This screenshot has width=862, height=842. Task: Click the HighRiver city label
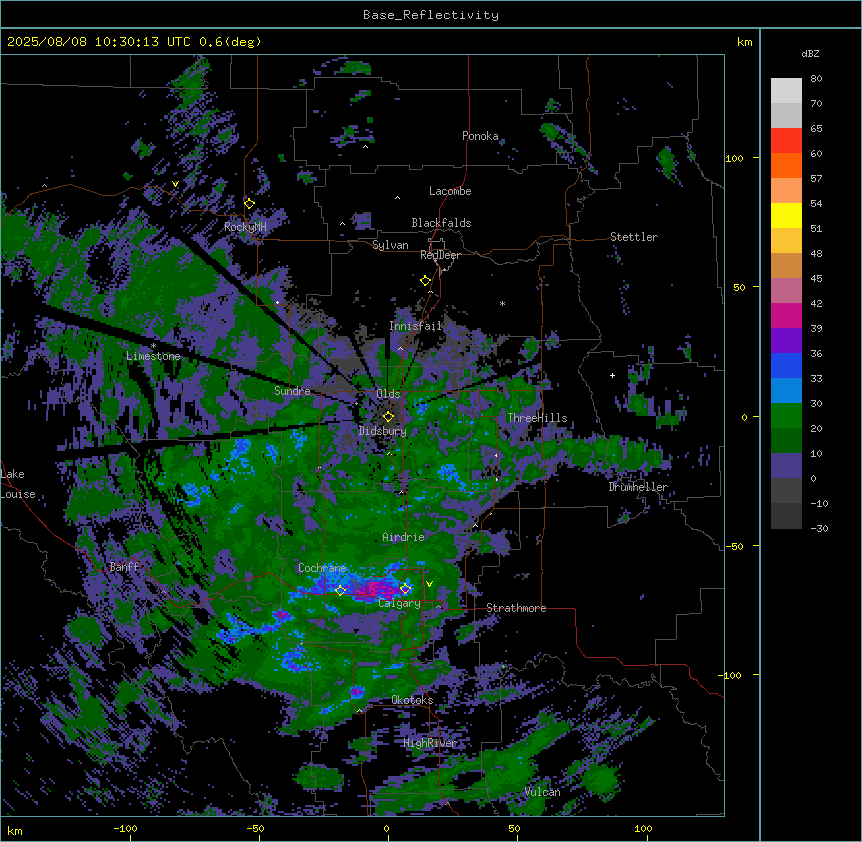pos(430,743)
